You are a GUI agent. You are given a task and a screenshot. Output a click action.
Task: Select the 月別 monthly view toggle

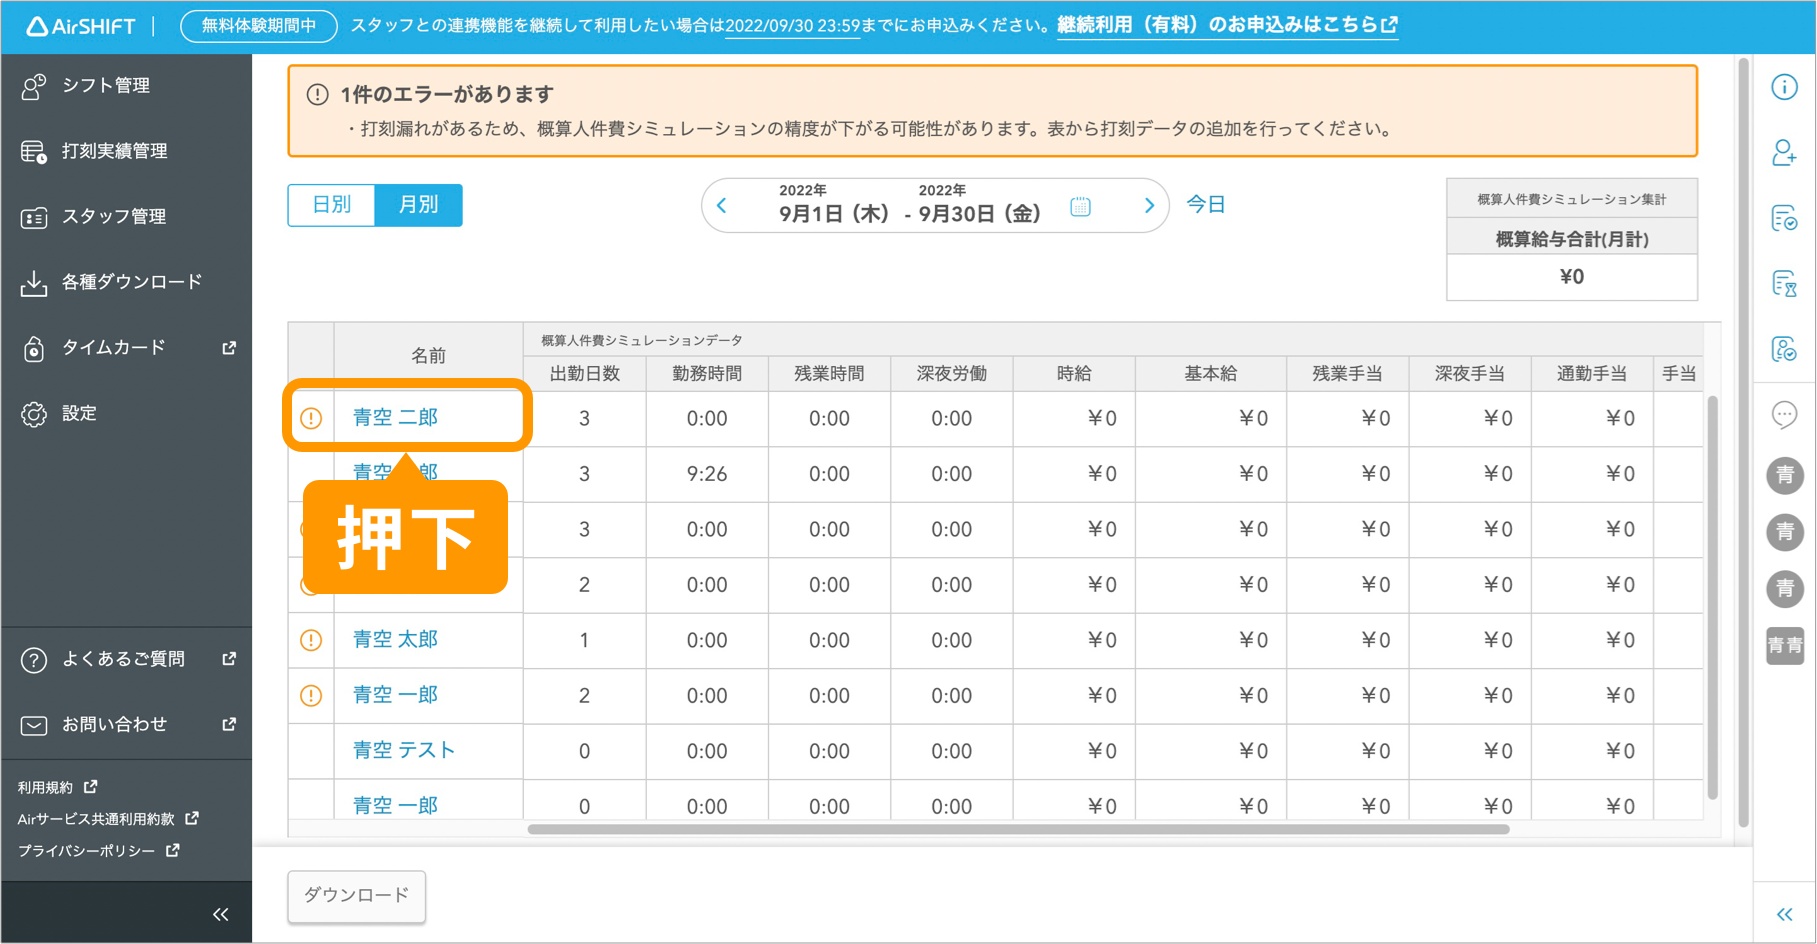coord(418,205)
